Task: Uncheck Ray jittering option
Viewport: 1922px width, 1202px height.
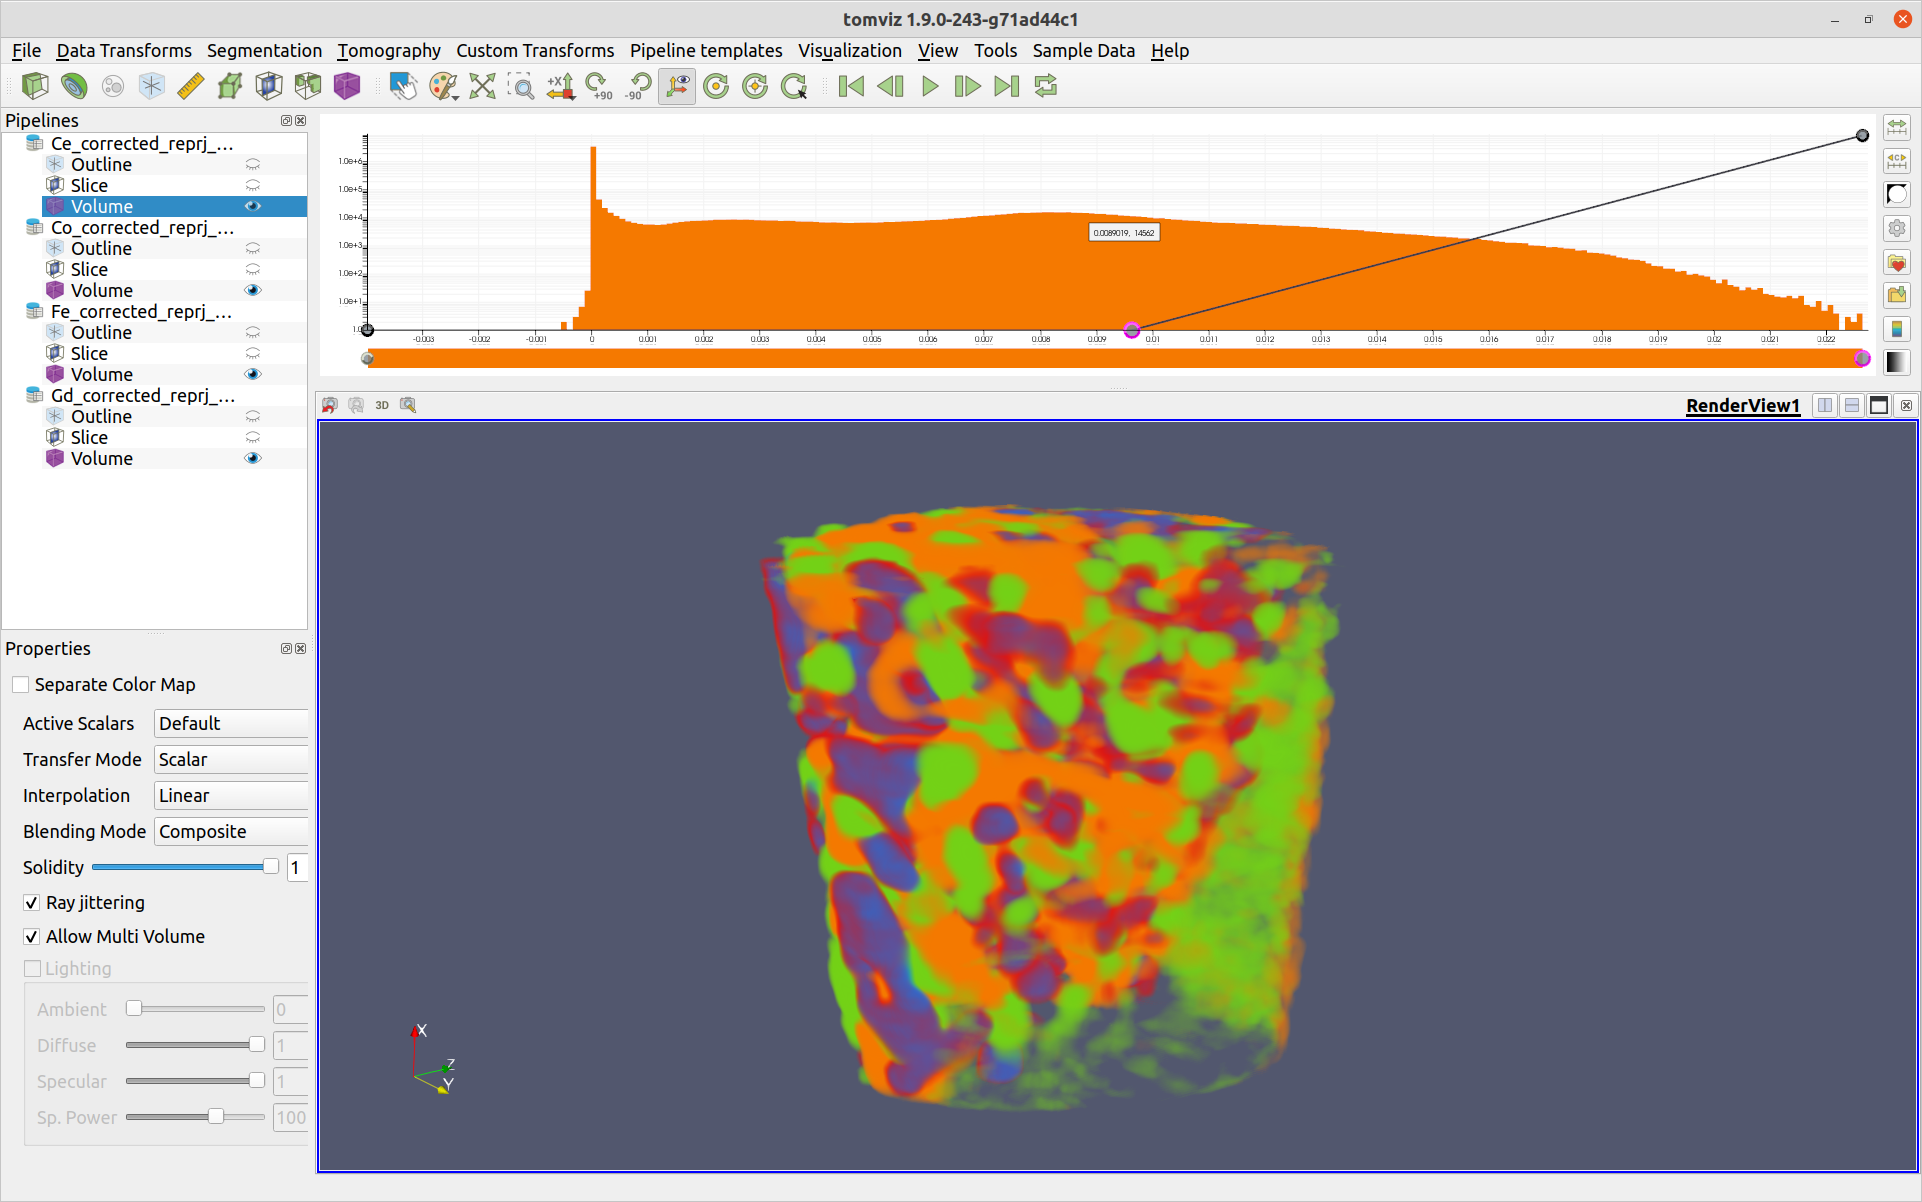Action: 32,903
